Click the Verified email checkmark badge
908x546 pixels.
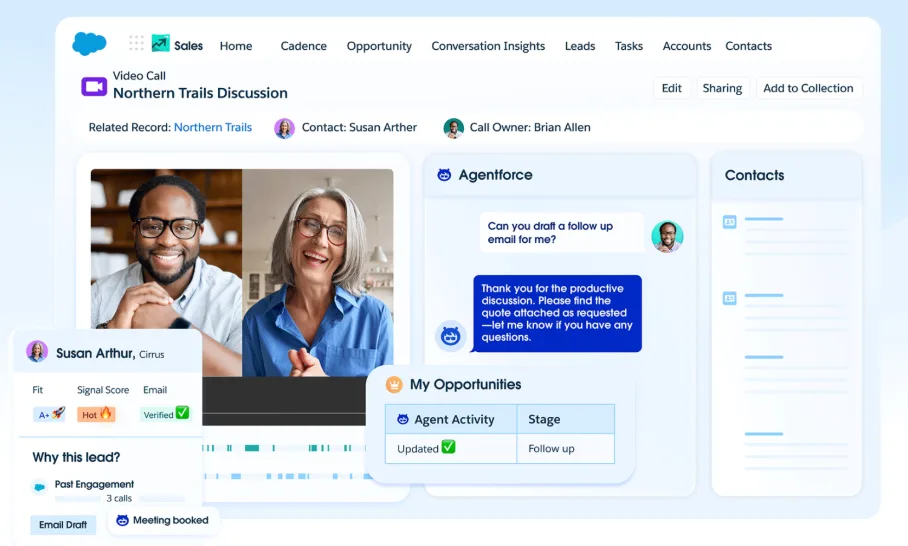pos(165,414)
